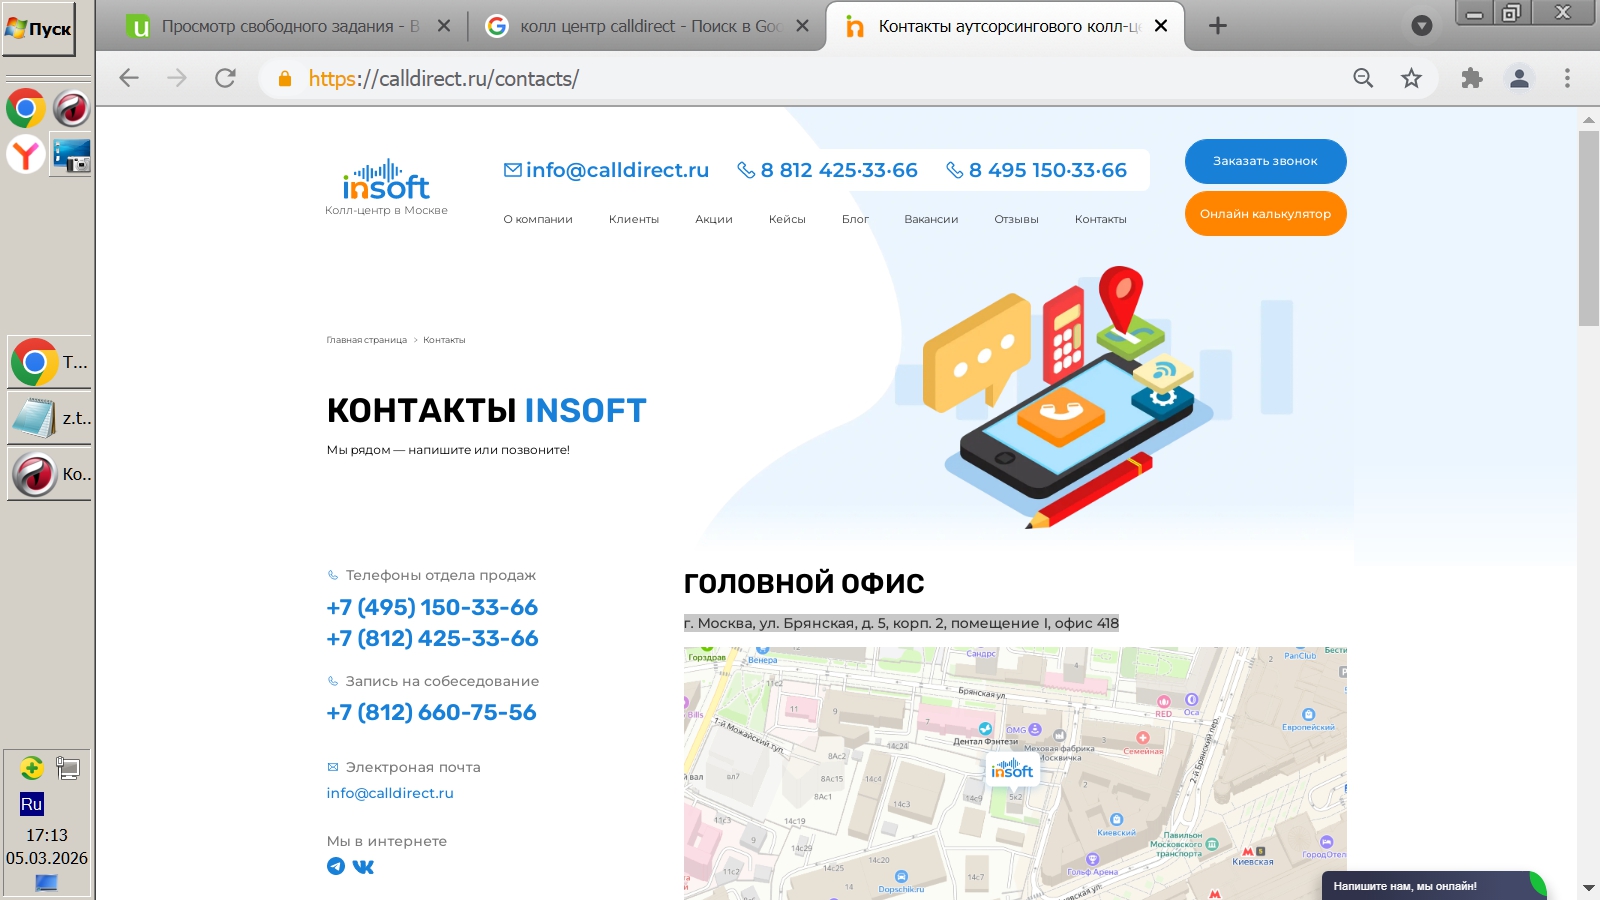Click sales phone +7 (812) 425-33-66
The height and width of the screenshot is (900, 1600).
(x=432, y=638)
